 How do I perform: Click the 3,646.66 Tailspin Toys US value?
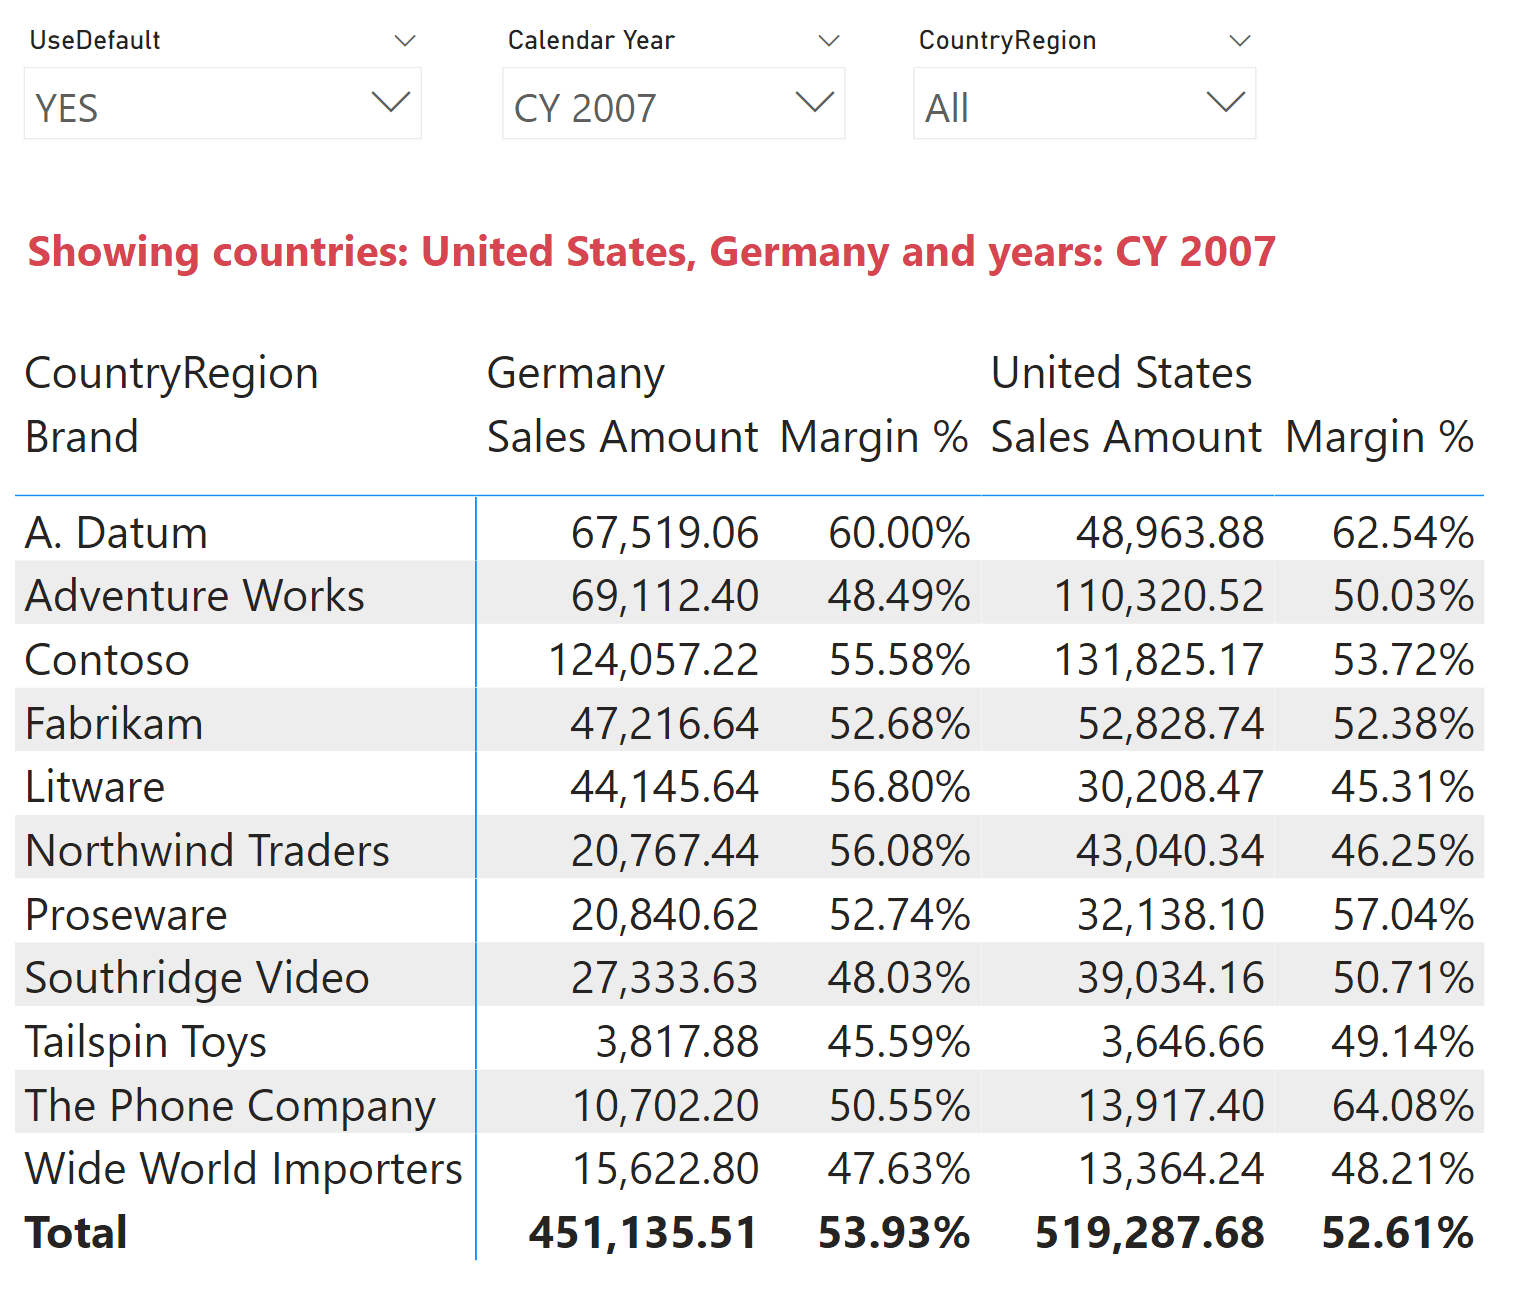[1183, 1042]
